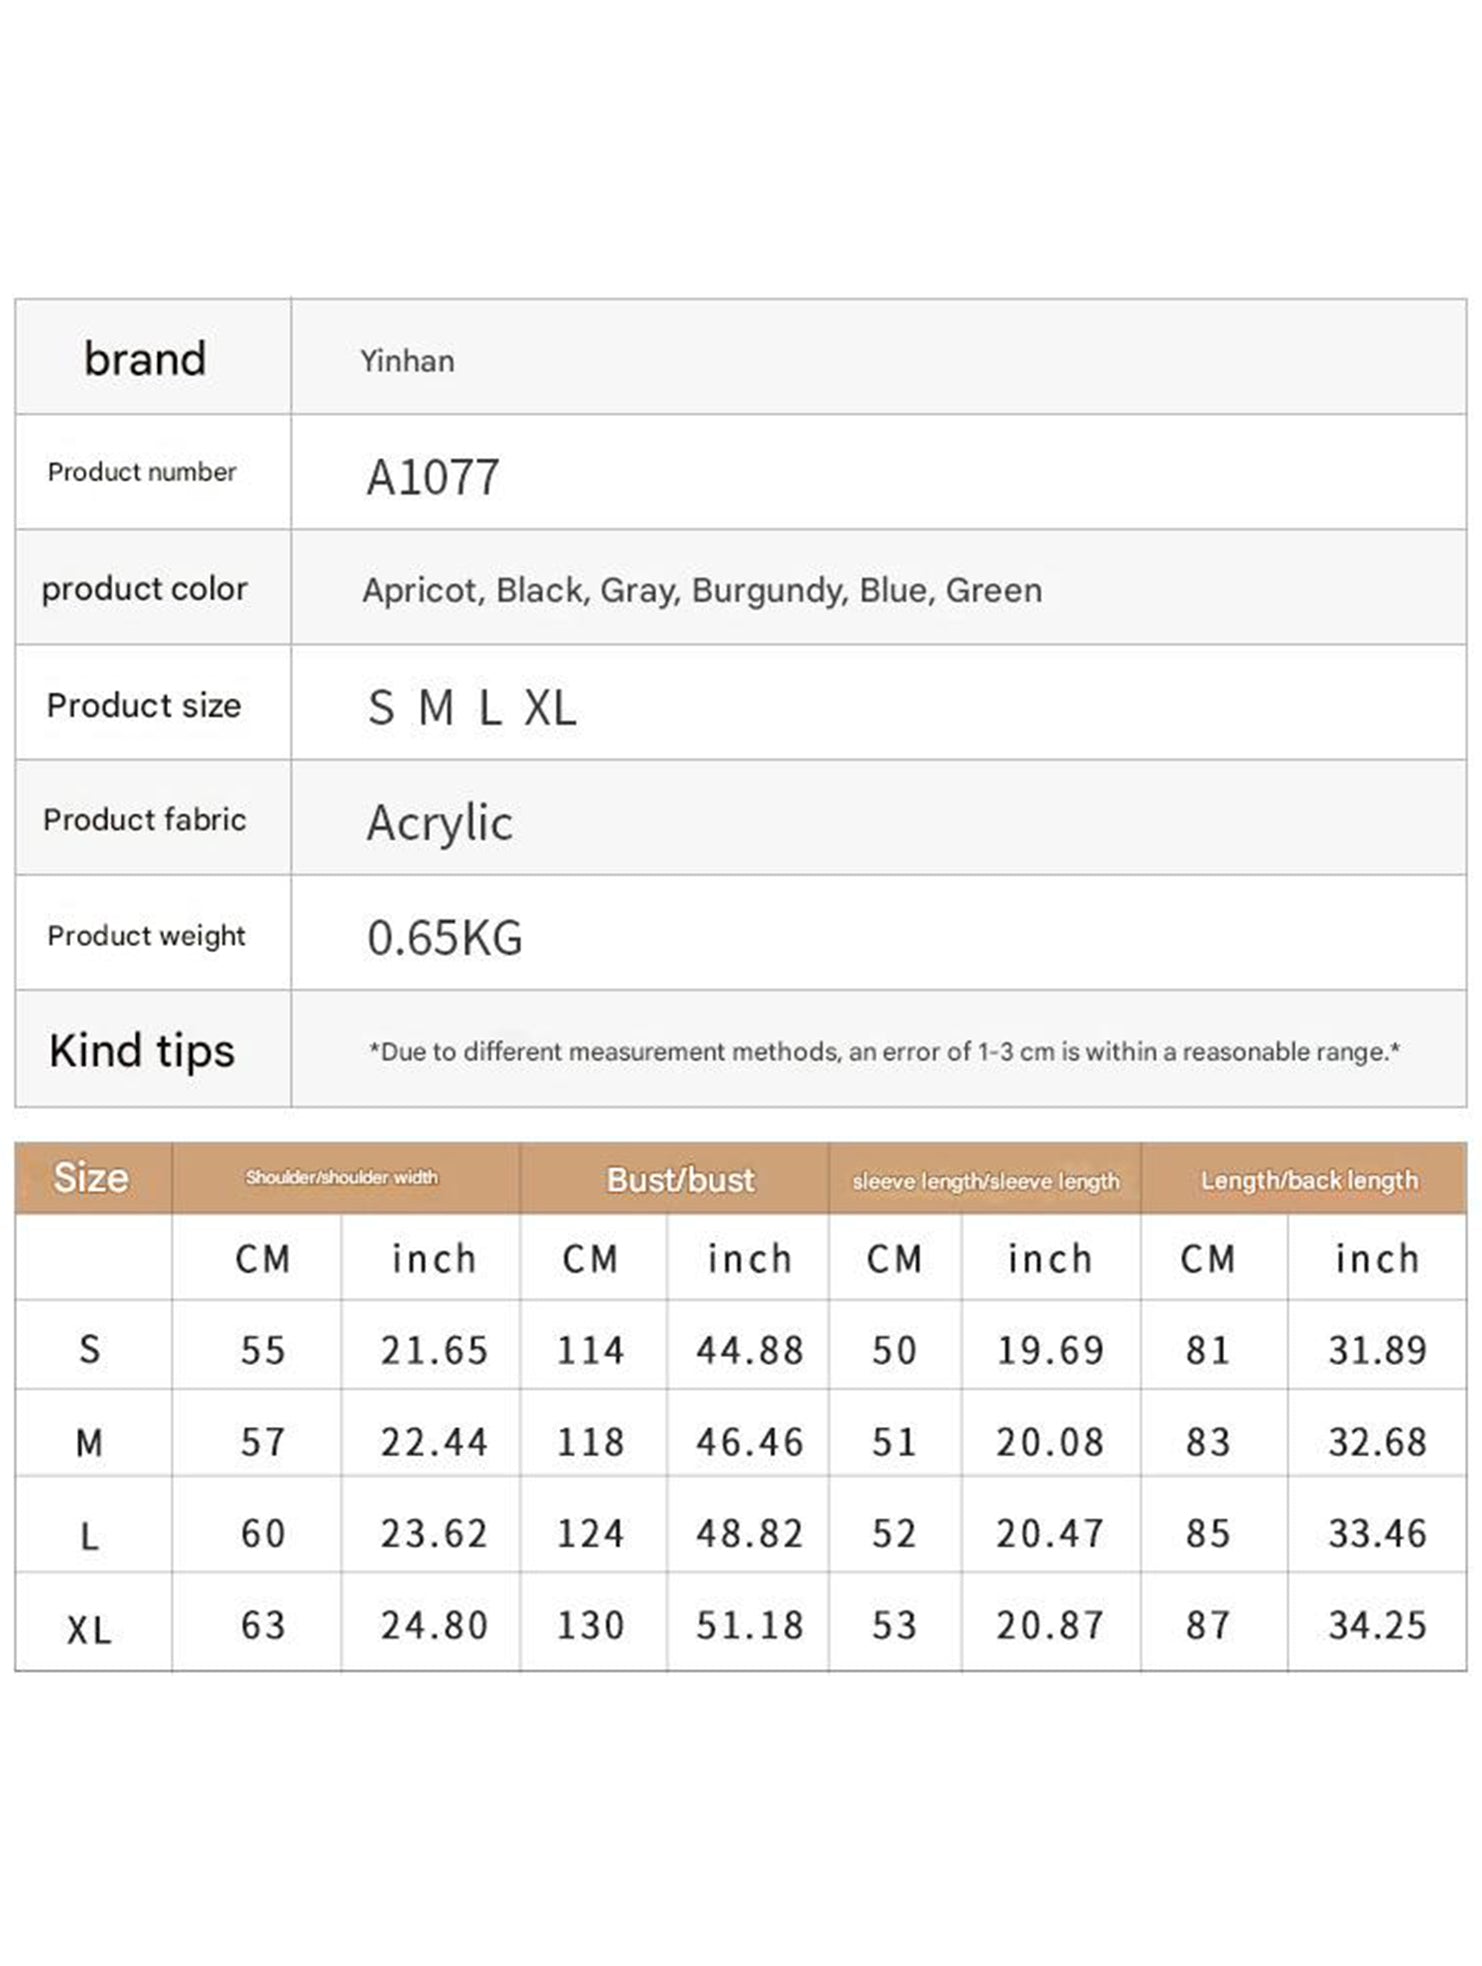Select the 44.88 inch bust value

[x=749, y=1351]
